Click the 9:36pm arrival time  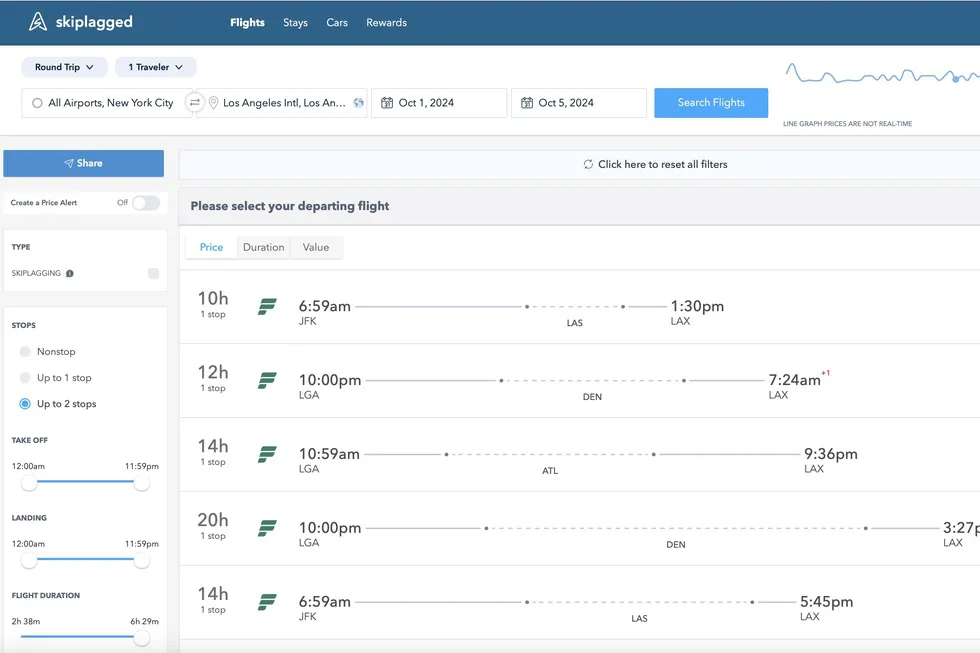coord(831,454)
